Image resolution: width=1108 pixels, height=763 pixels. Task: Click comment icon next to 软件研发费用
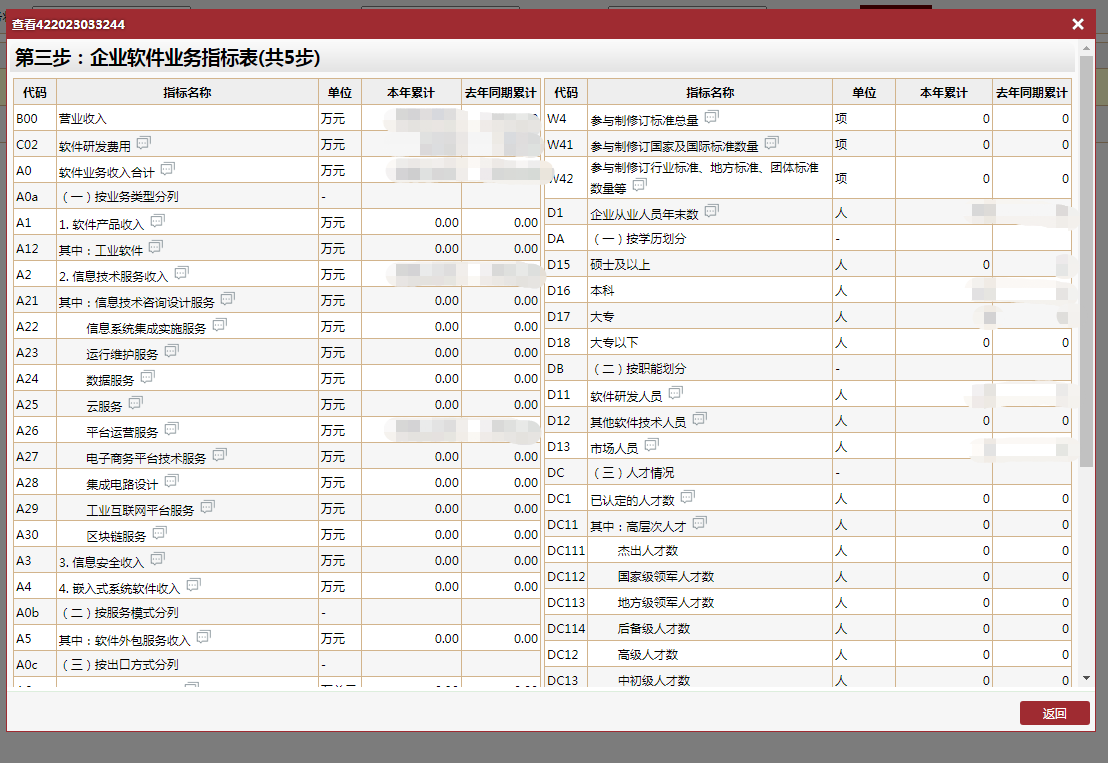144,143
